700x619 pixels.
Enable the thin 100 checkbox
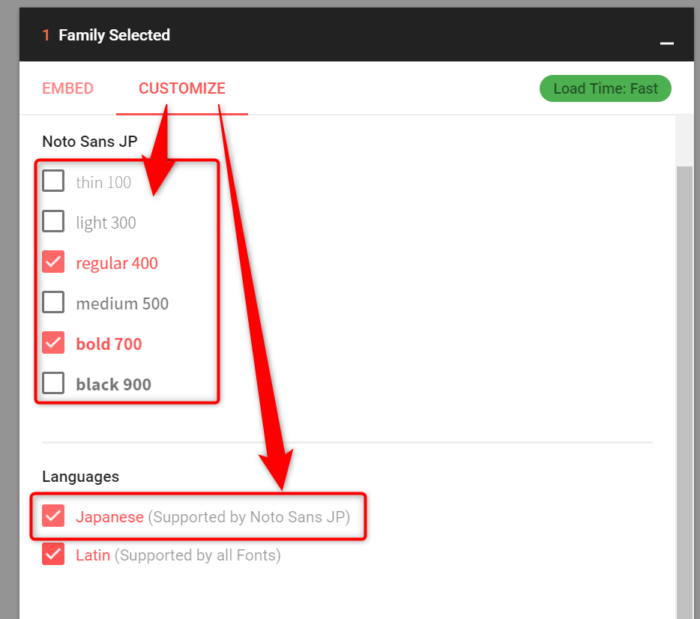click(54, 181)
